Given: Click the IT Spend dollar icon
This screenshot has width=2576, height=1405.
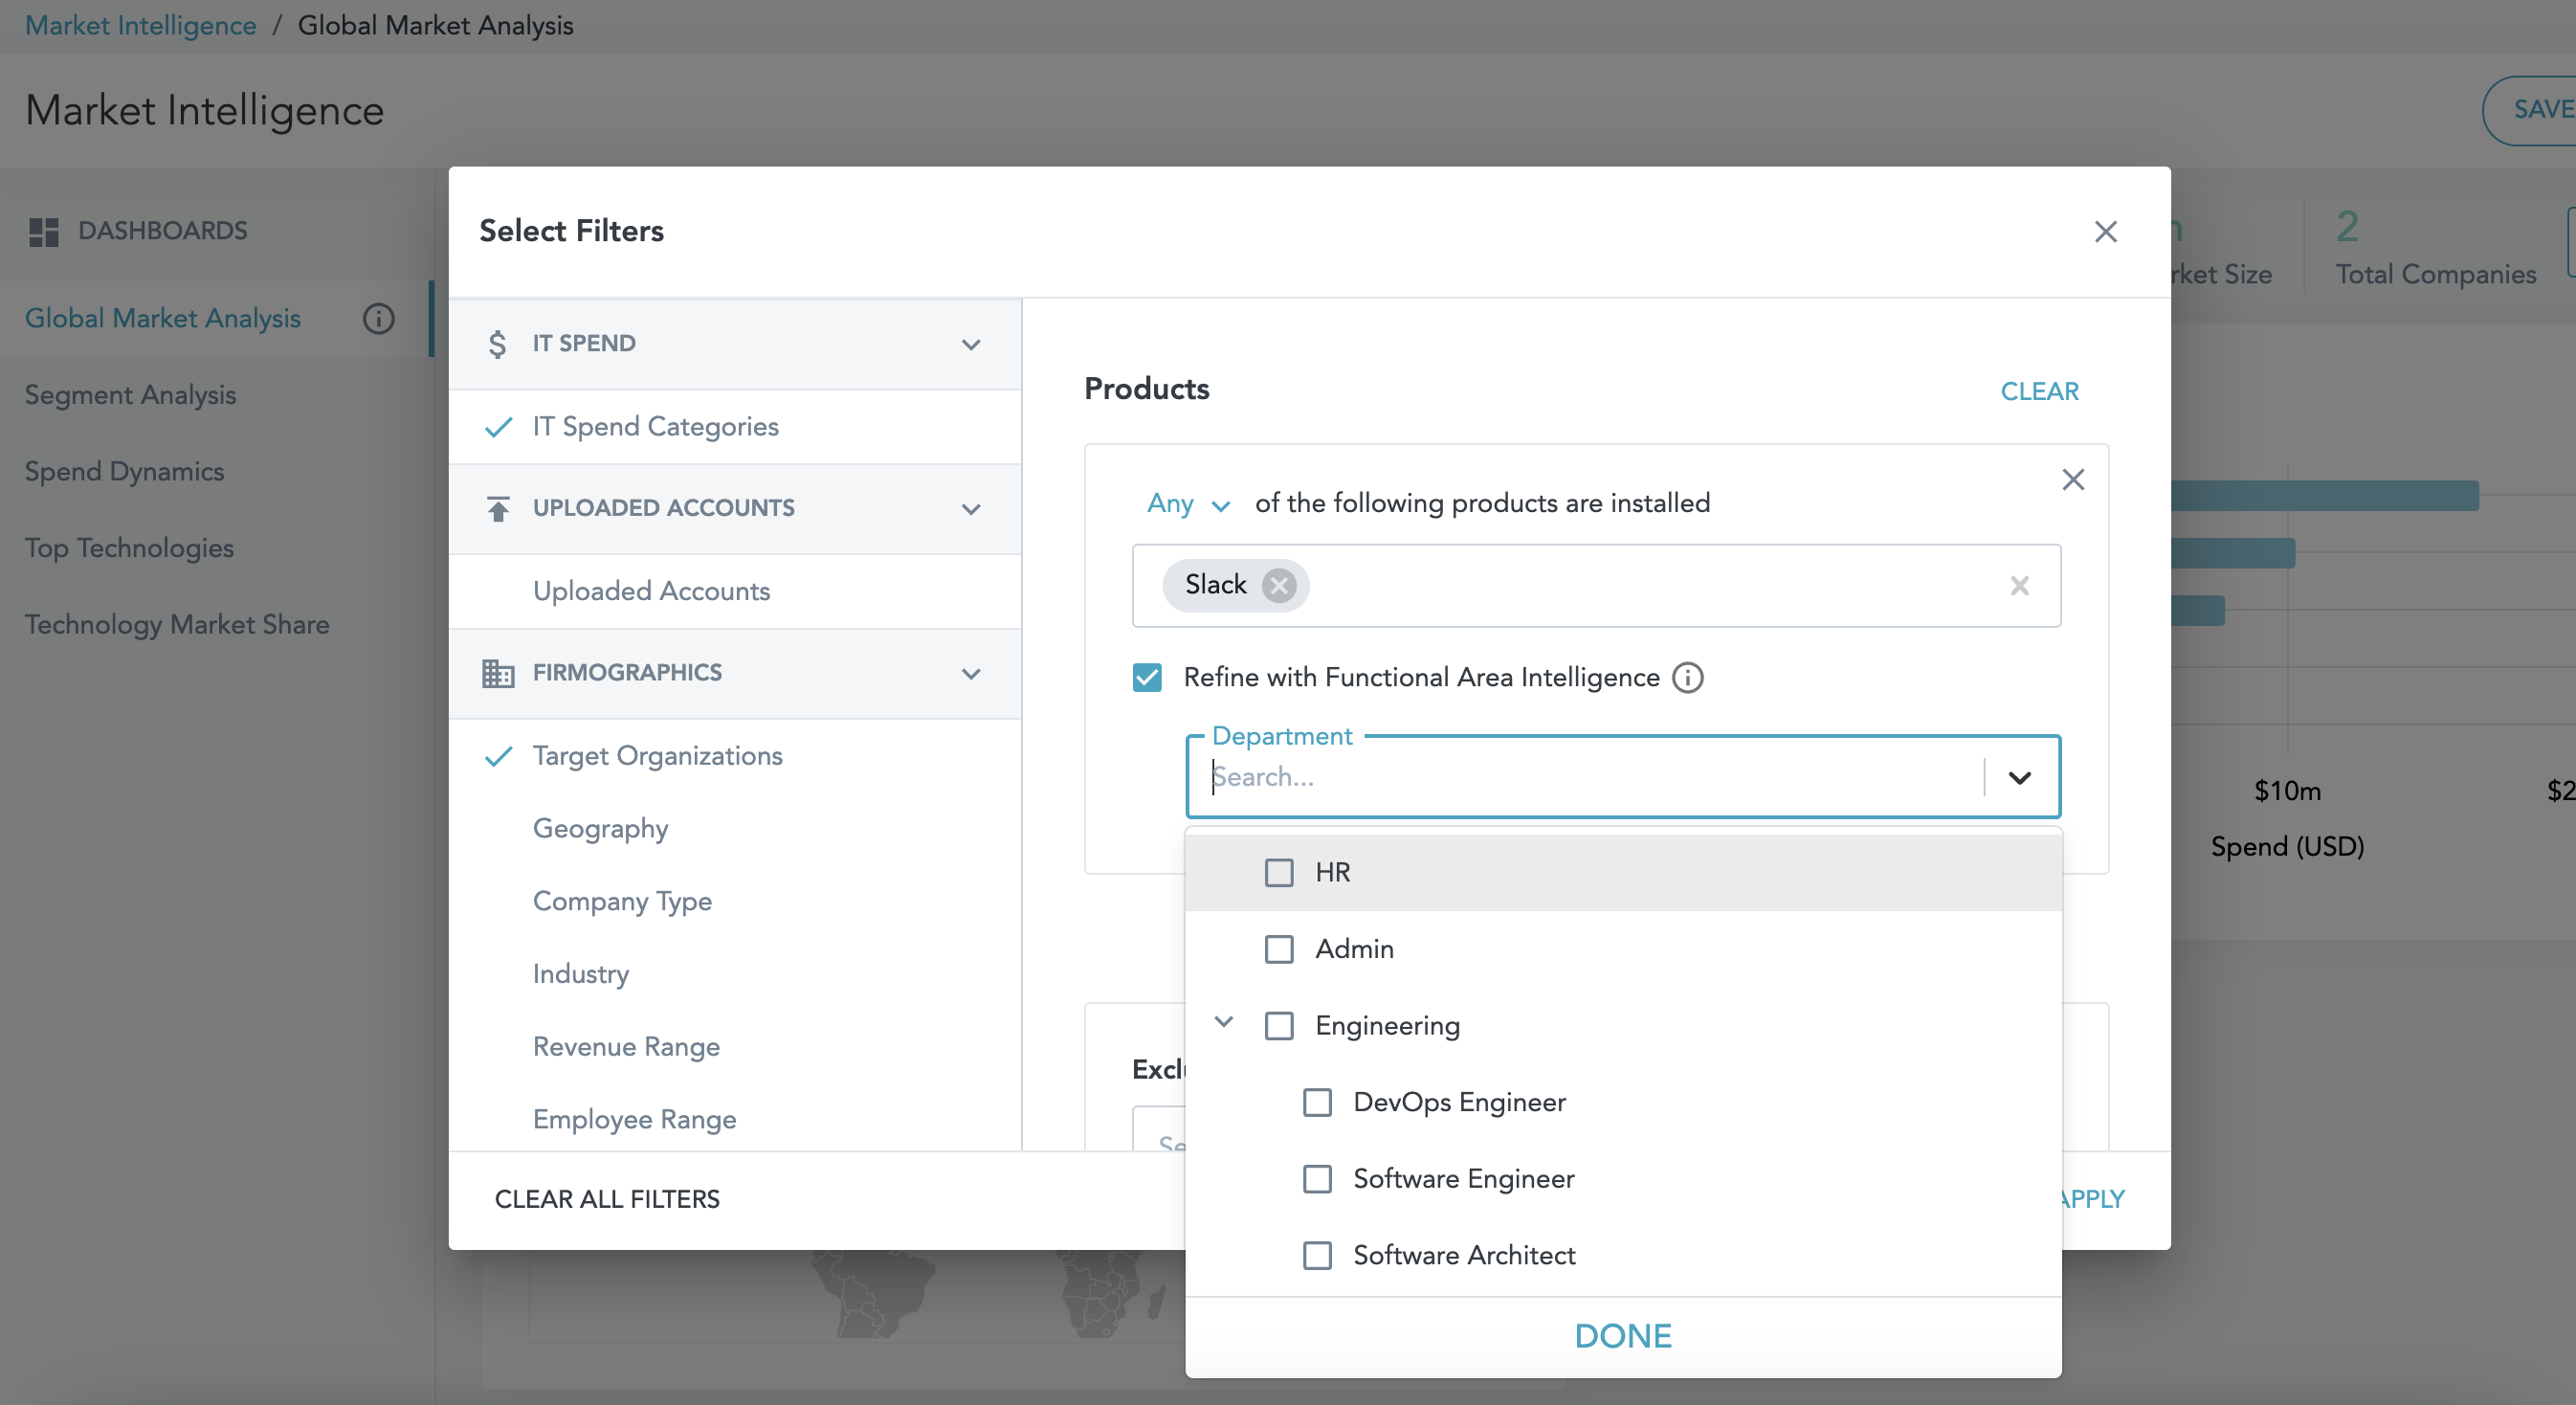Looking at the screenshot, I should [x=497, y=344].
